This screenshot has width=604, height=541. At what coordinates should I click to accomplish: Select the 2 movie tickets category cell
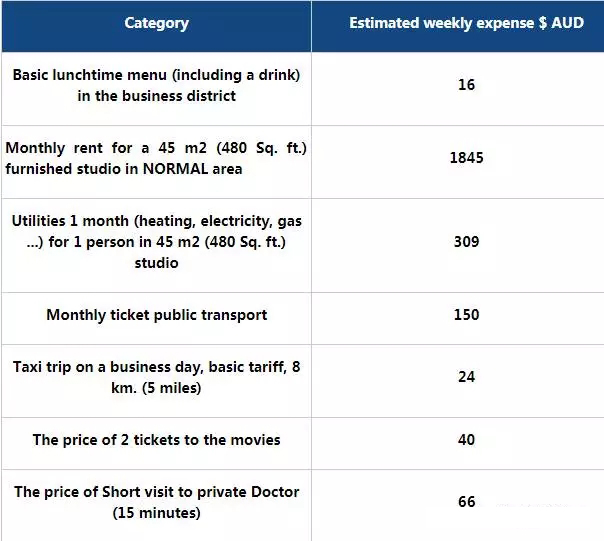(x=156, y=440)
